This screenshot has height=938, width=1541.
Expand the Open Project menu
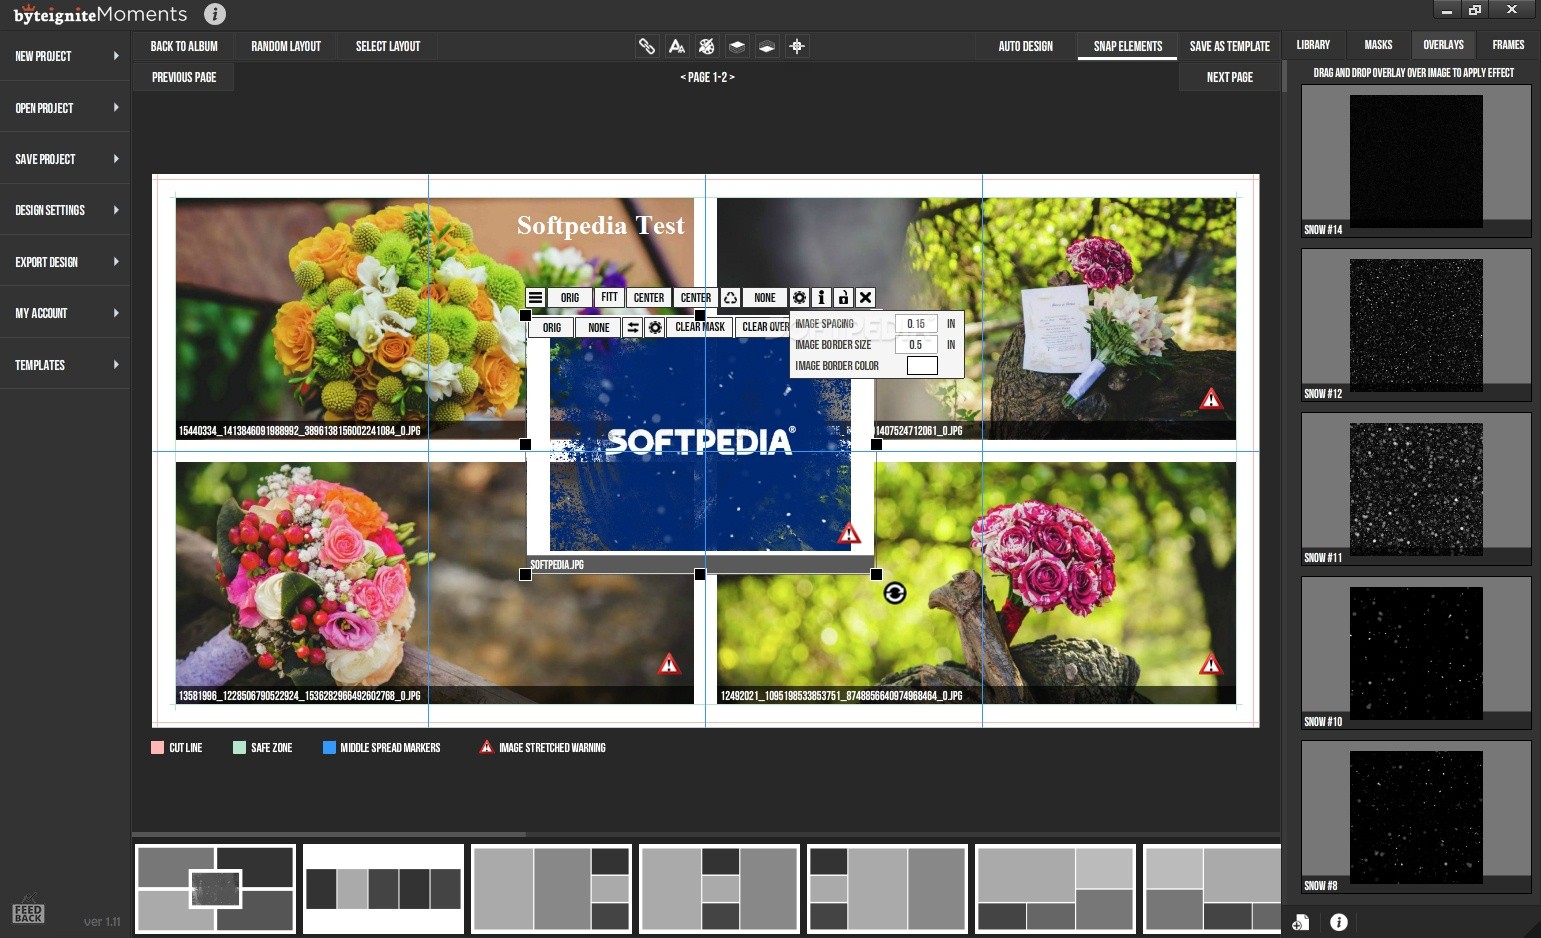tap(65, 108)
